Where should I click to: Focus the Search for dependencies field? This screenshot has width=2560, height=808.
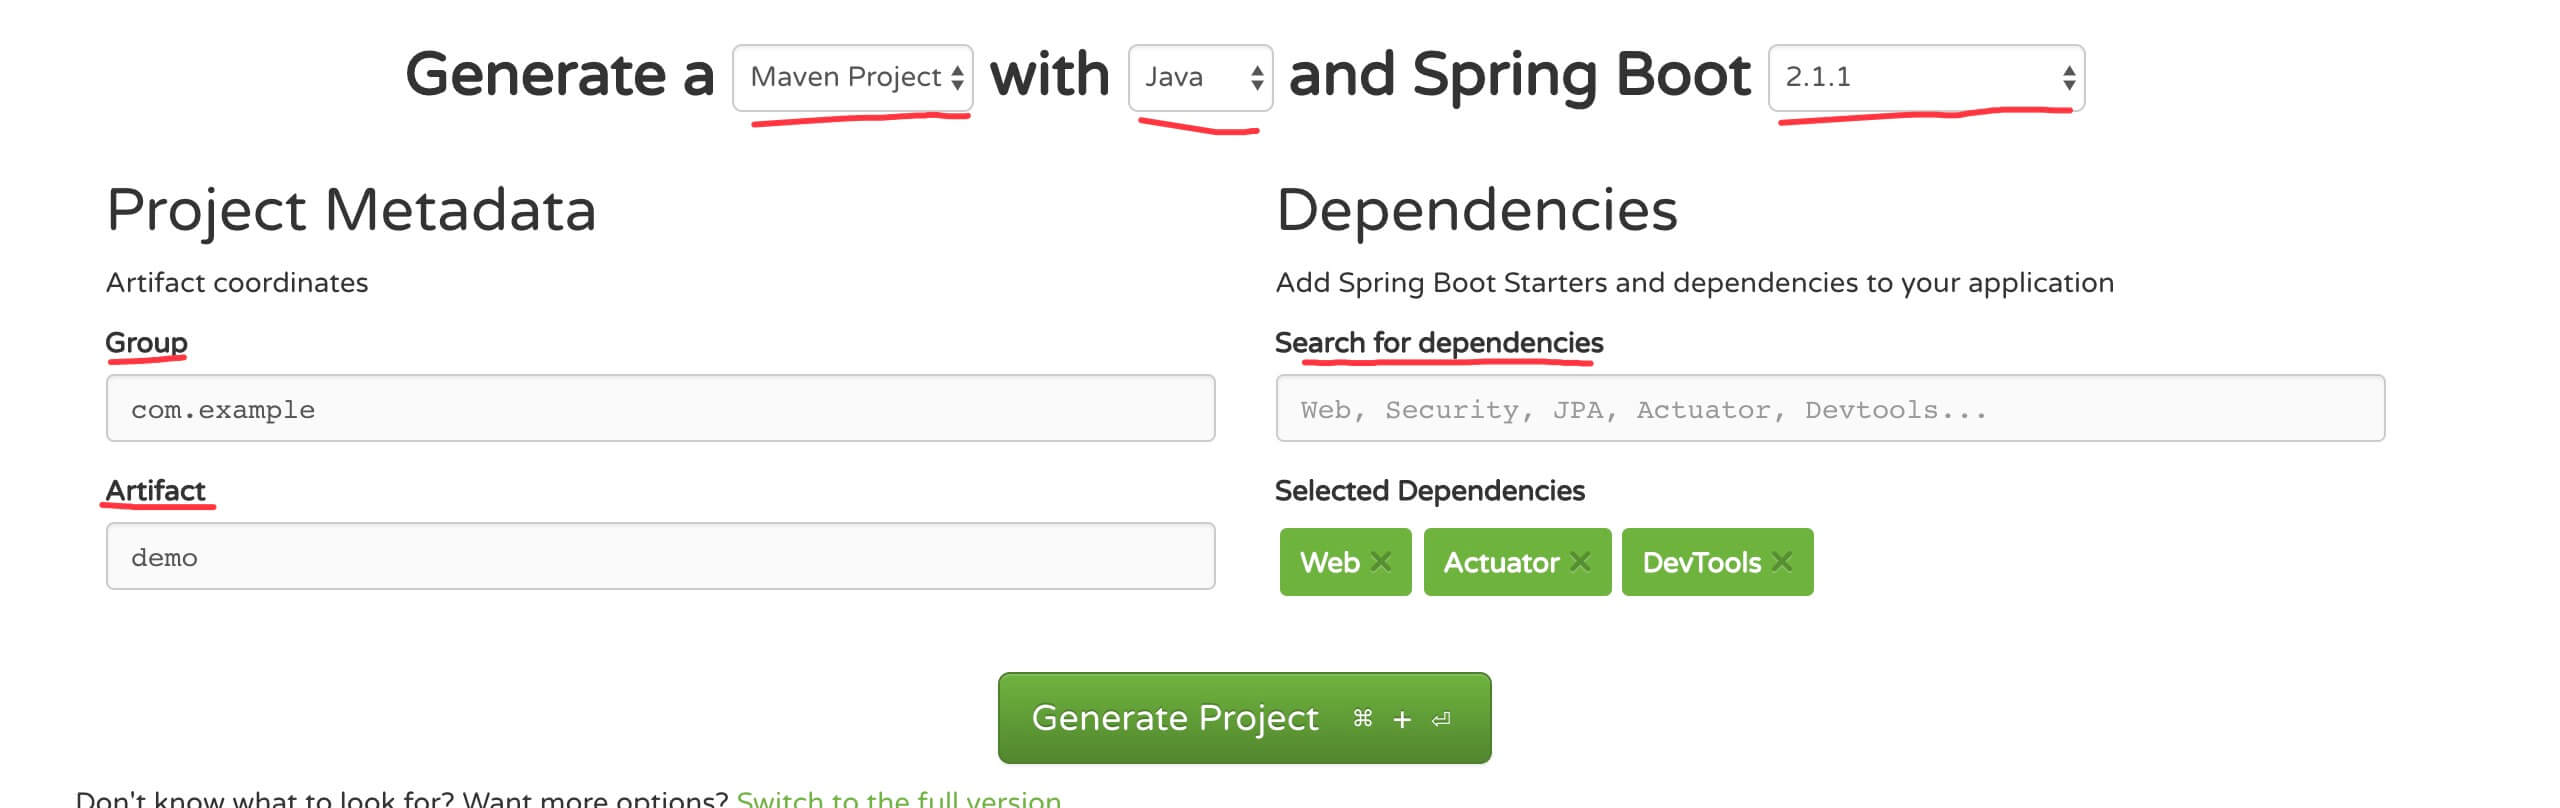click(x=1830, y=408)
